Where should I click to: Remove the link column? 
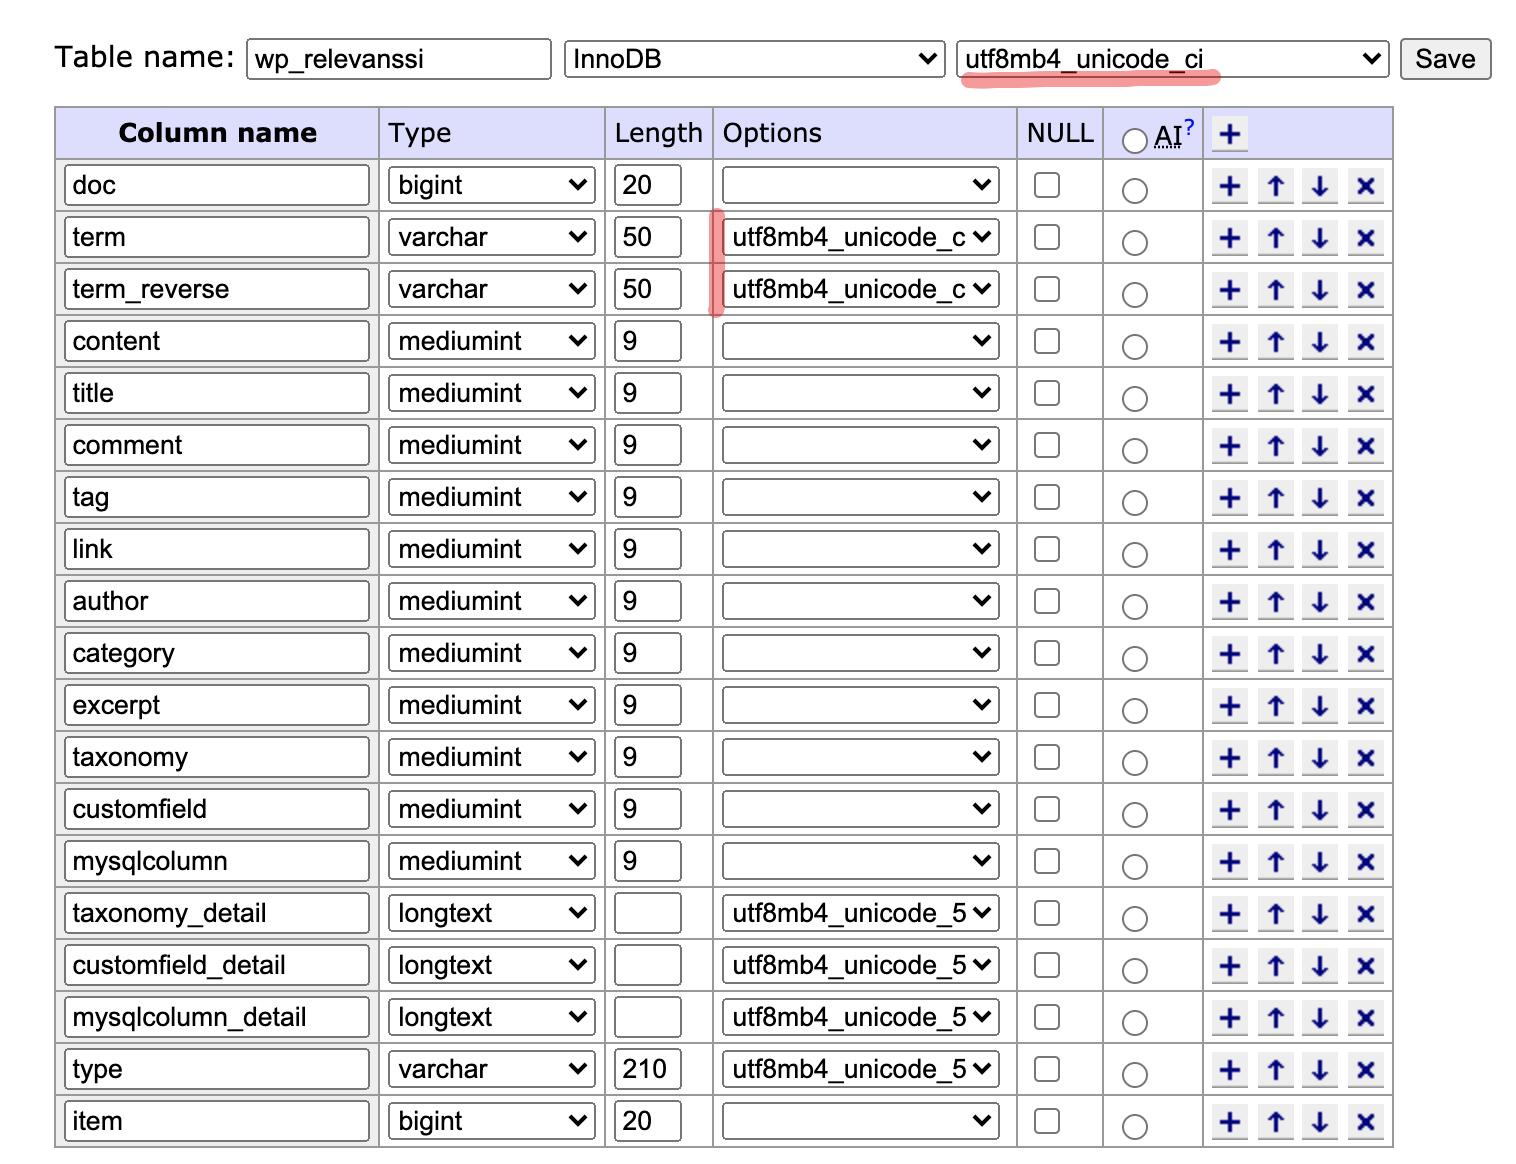[1365, 550]
